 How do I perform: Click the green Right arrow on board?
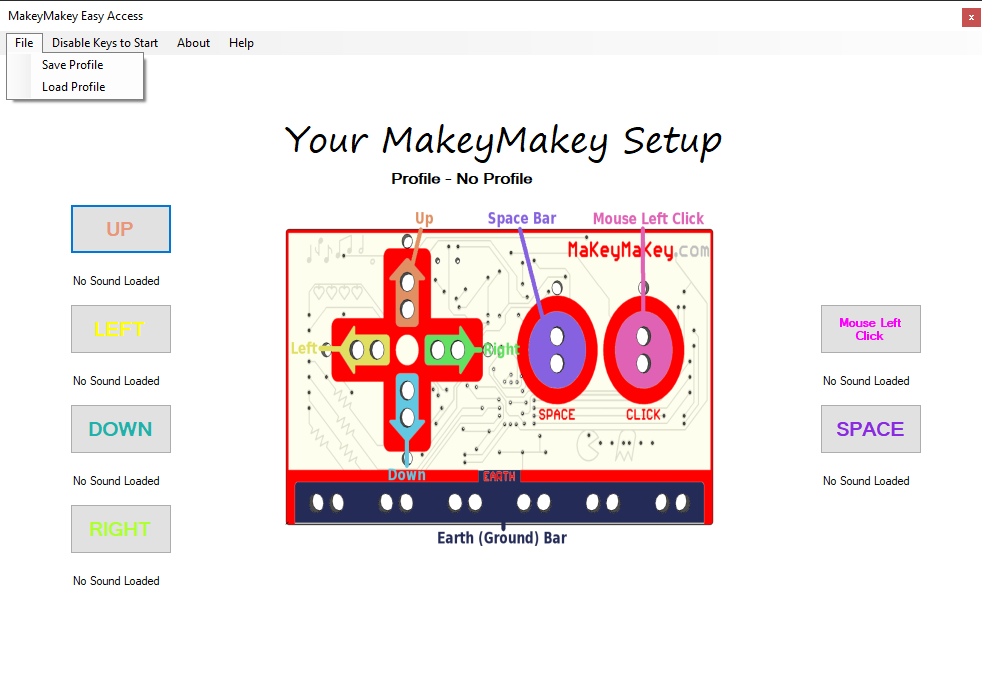click(451, 350)
